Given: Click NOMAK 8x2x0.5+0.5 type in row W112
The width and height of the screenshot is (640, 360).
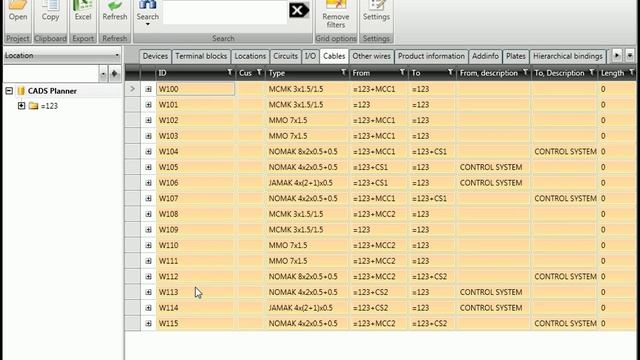Looking at the screenshot, I should coord(303,277).
